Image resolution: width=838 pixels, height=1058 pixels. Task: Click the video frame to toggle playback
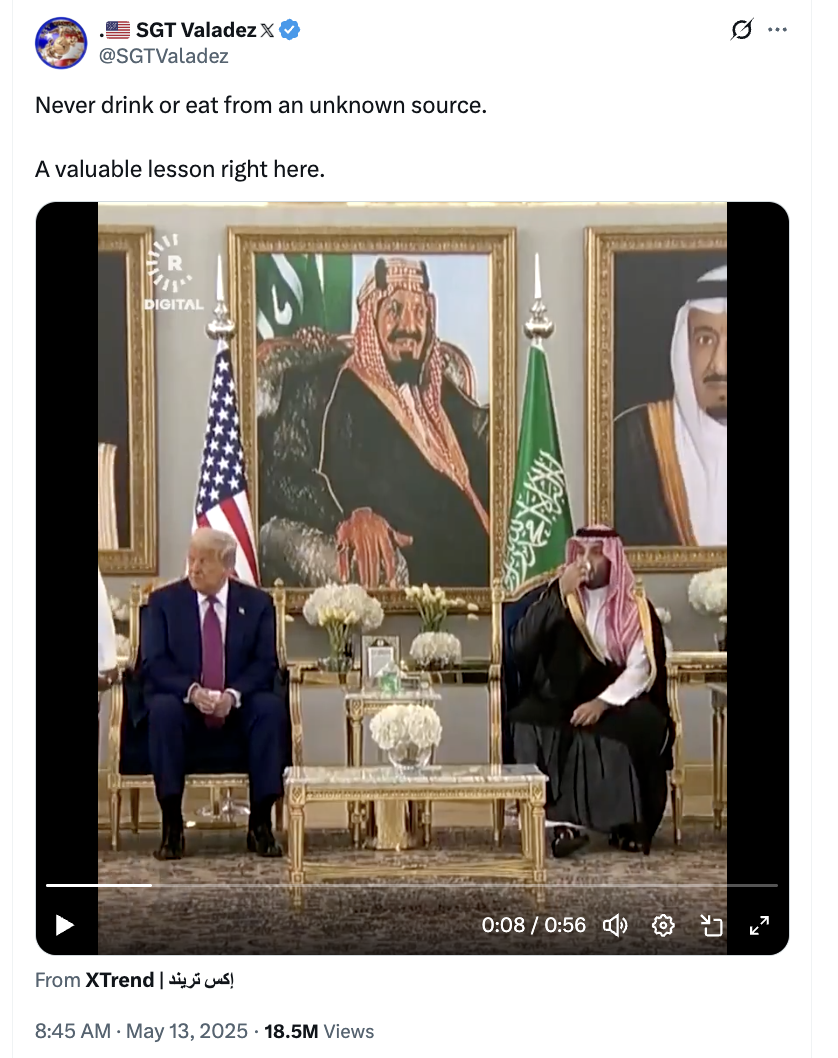point(412,540)
